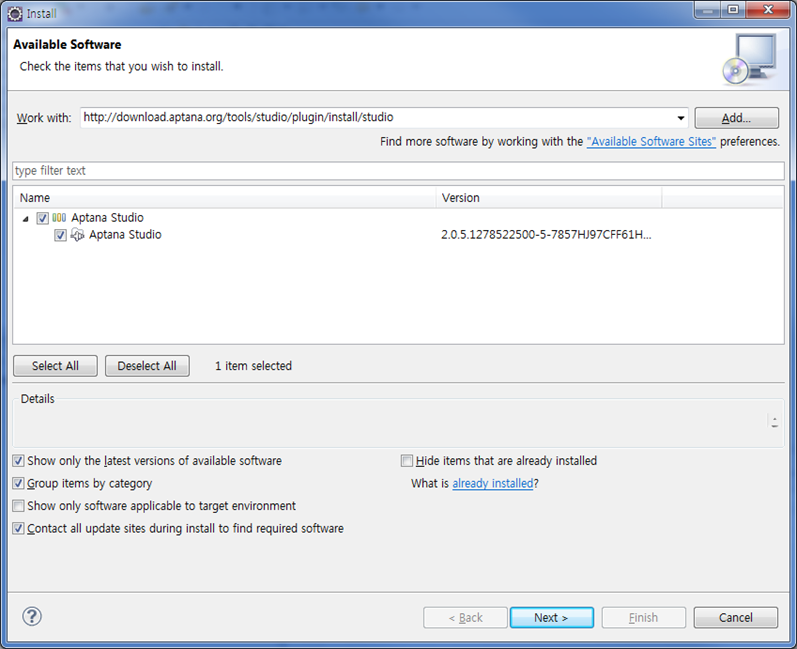Select the child Aptana Studio row label

coord(125,234)
